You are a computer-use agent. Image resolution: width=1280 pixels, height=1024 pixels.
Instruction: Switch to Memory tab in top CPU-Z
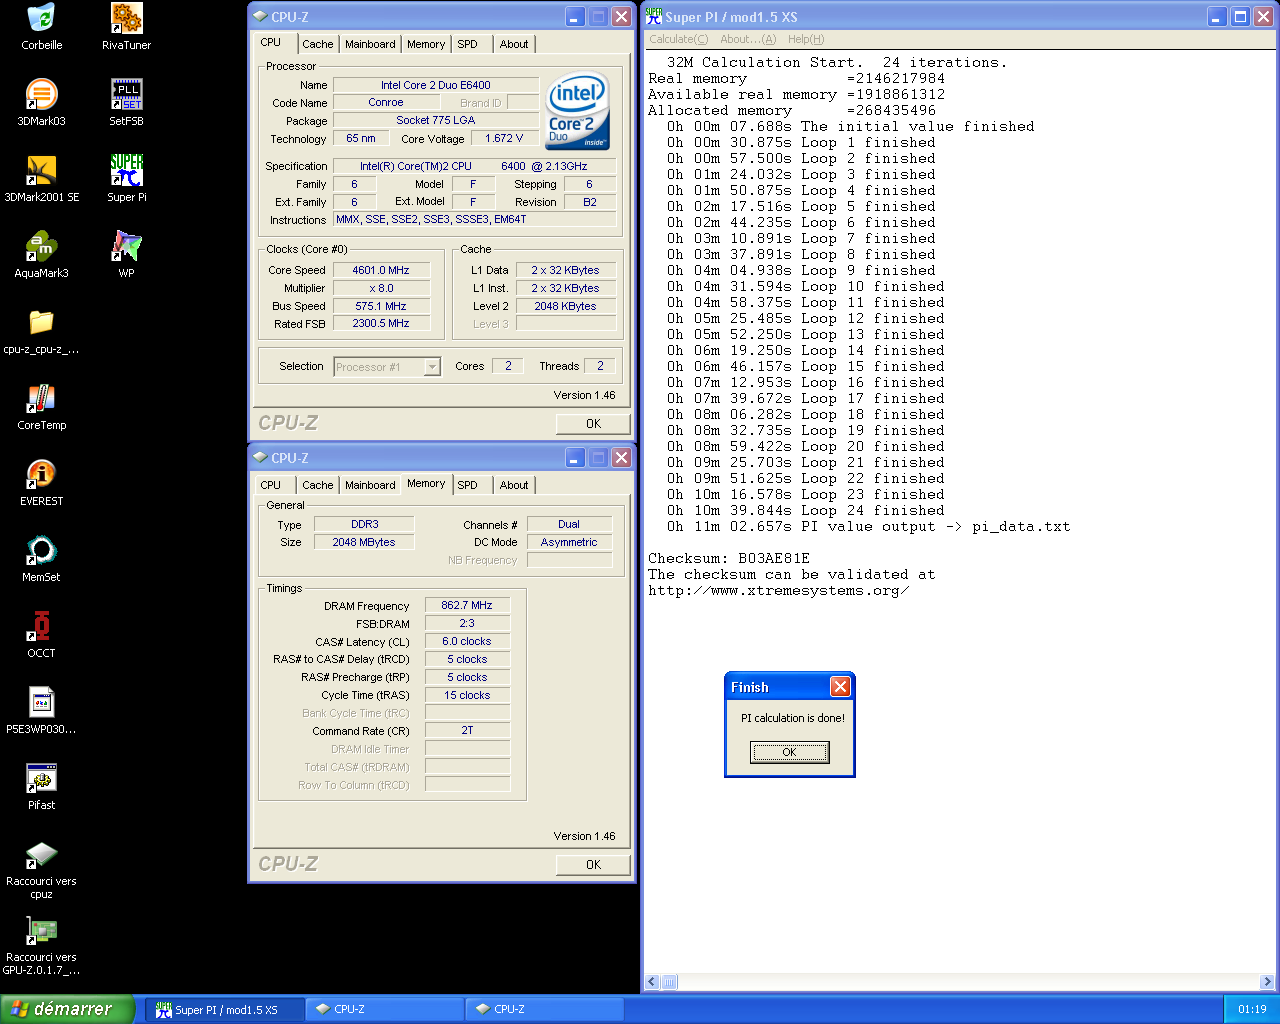click(x=426, y=44)
